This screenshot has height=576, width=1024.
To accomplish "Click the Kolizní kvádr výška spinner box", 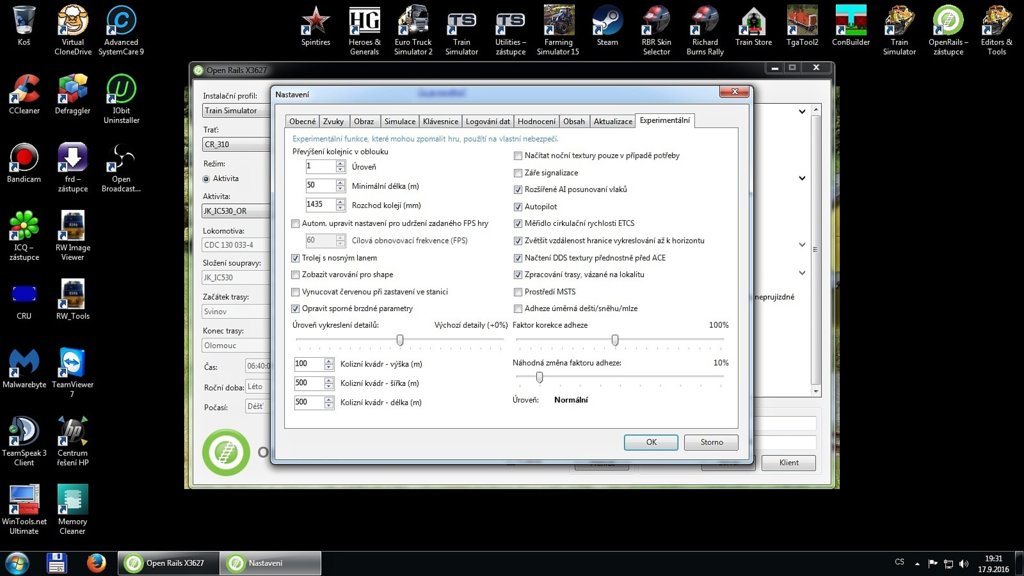I will click(x=309, y=364).
